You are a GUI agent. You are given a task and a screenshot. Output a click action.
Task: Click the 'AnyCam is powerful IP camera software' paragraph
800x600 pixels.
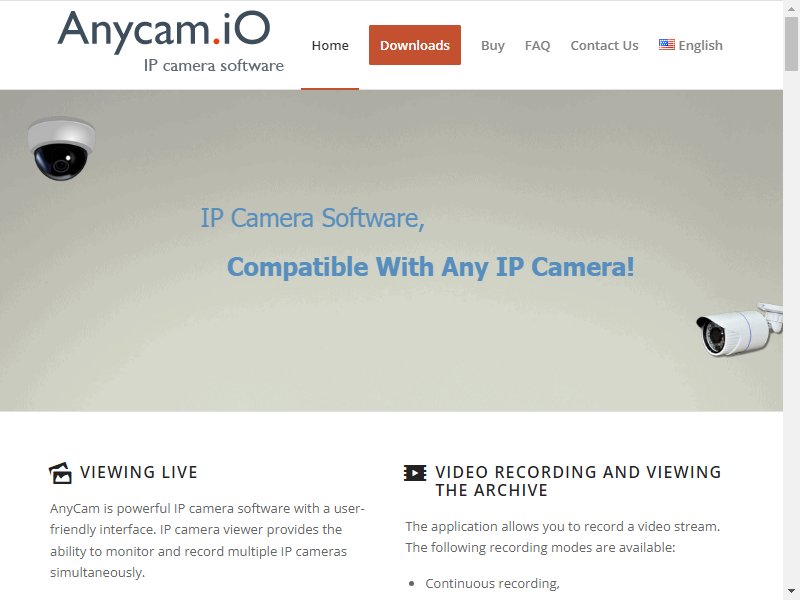(207, 540)
